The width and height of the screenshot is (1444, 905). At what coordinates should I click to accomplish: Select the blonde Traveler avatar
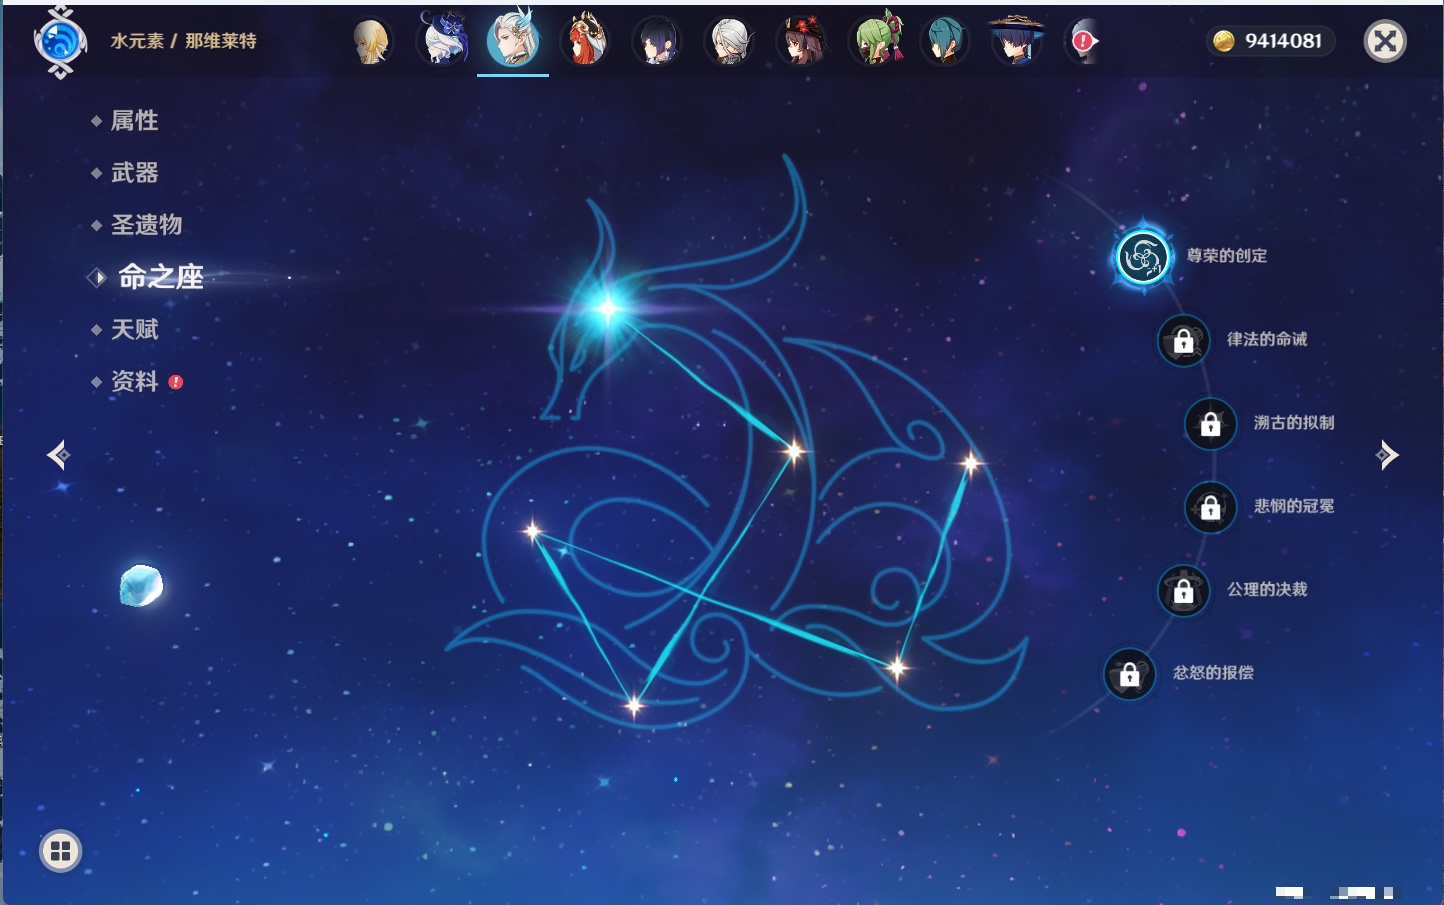(371, 41)
